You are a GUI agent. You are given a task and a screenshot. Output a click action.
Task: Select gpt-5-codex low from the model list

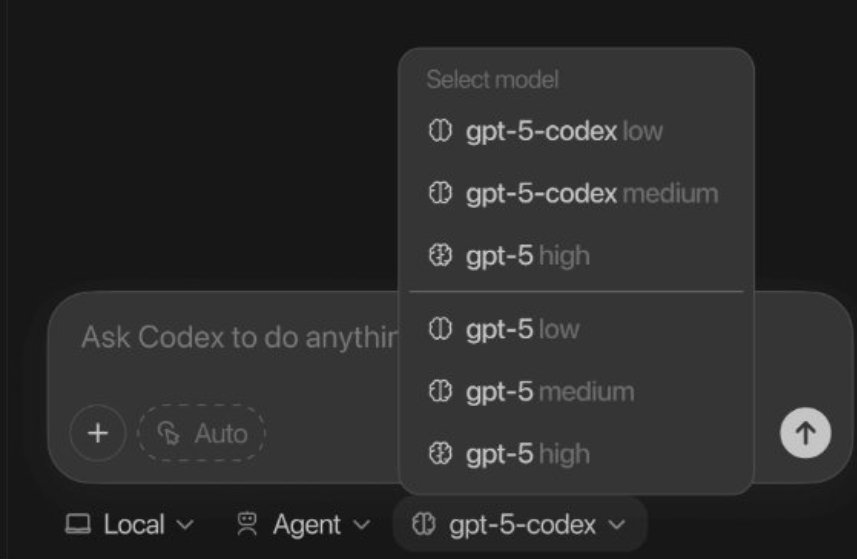[x=577, y=131]
